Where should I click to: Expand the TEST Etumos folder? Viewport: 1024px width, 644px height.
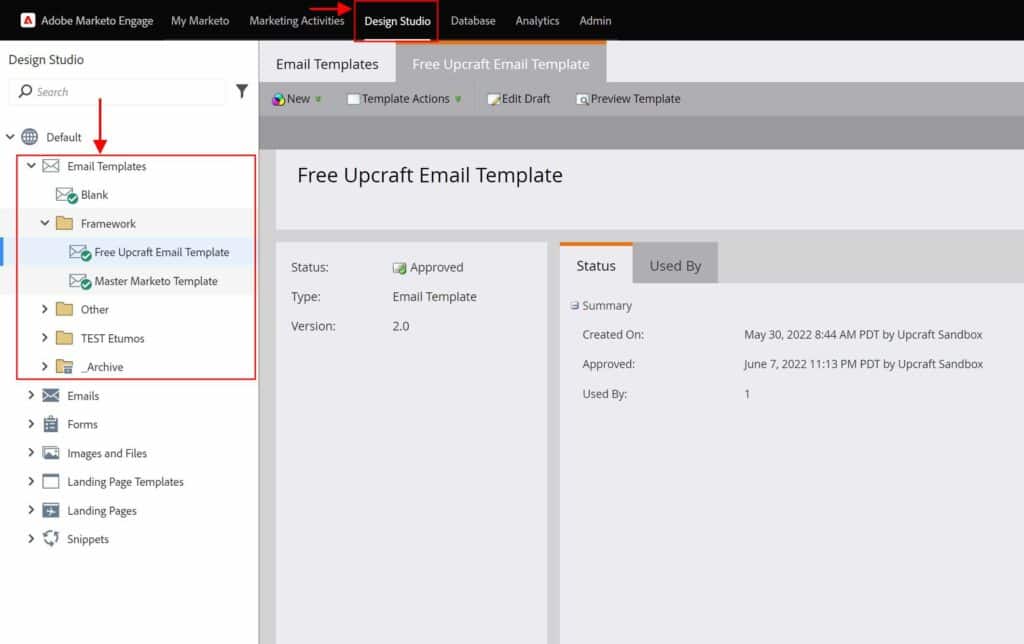[44, 338]
